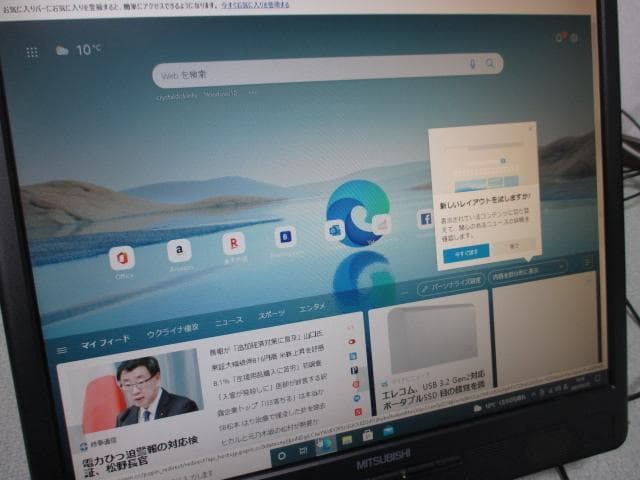Click the gray dismiss button in layout popup
The height and width of the screenshot is (480, 640).
[514, 246]
